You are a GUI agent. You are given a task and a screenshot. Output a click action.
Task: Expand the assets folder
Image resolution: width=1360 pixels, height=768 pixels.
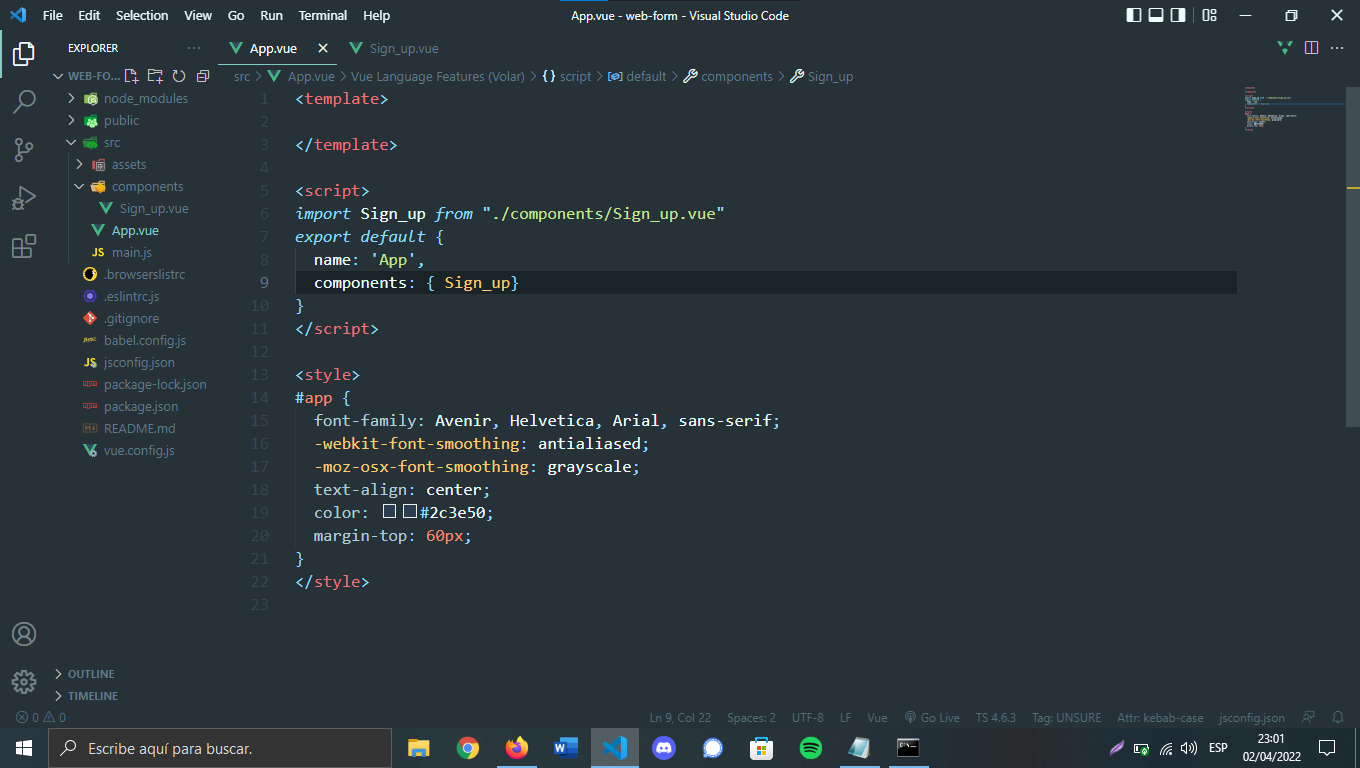tap(129, 164)
